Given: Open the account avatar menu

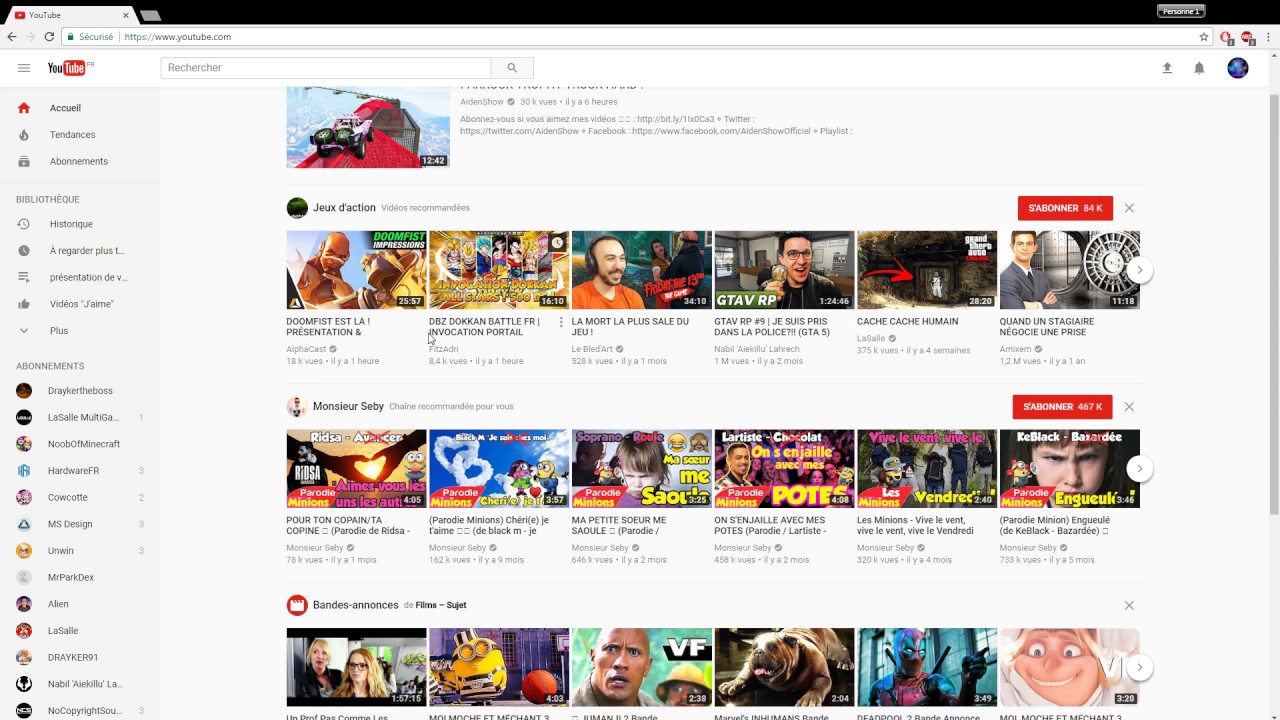Looking at the screenshot, I should click(1238, 68).
